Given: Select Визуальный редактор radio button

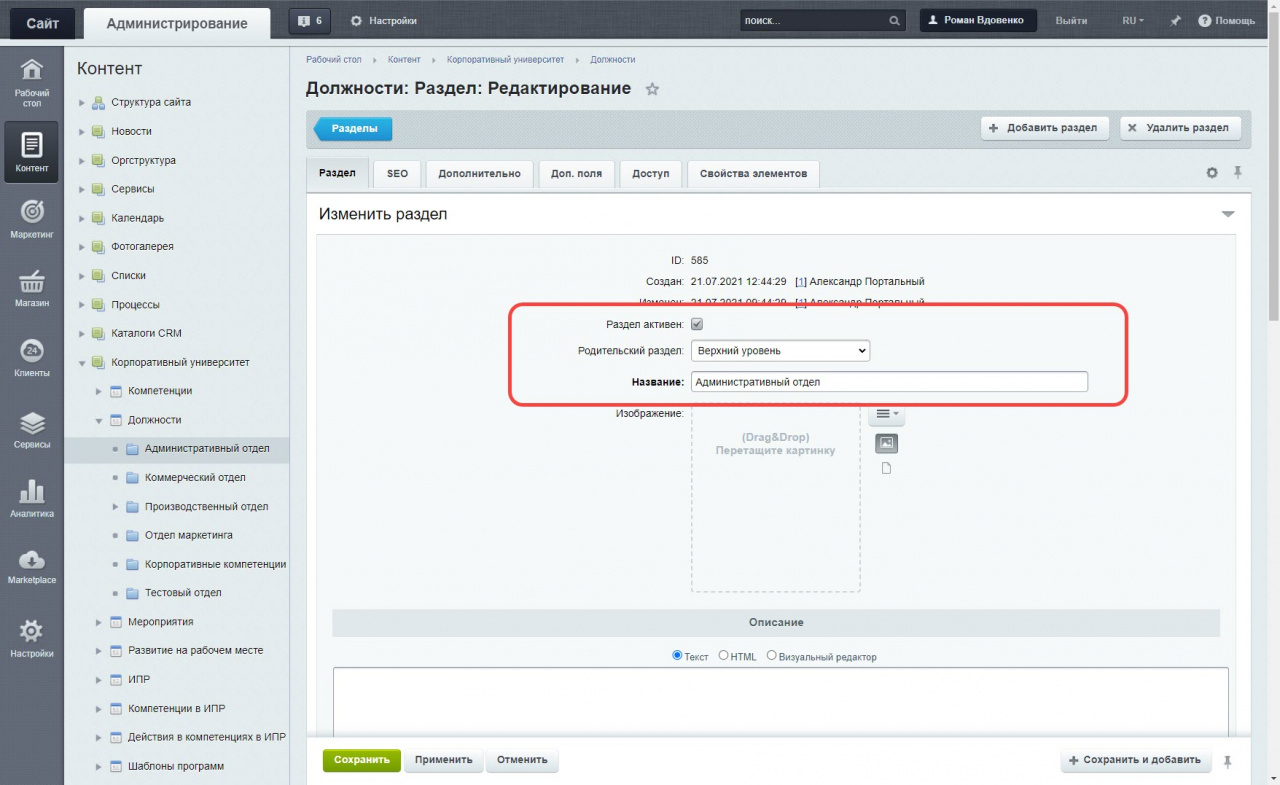Looking at the screenshot, I should [771, 656].
